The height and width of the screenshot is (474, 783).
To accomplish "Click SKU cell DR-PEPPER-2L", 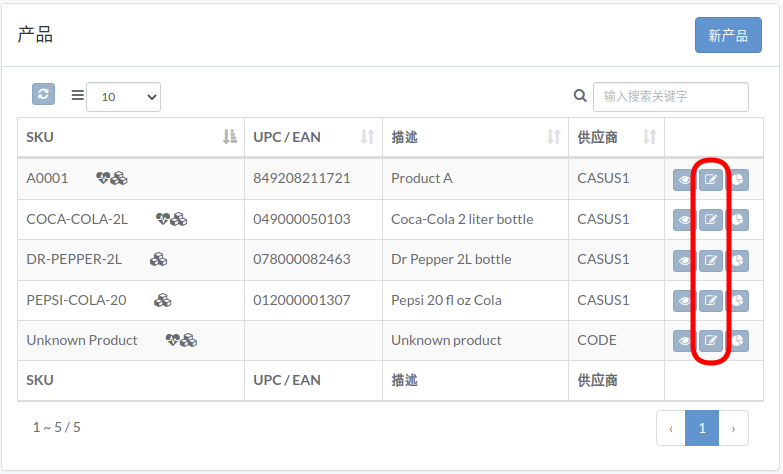I will (74, 259).
